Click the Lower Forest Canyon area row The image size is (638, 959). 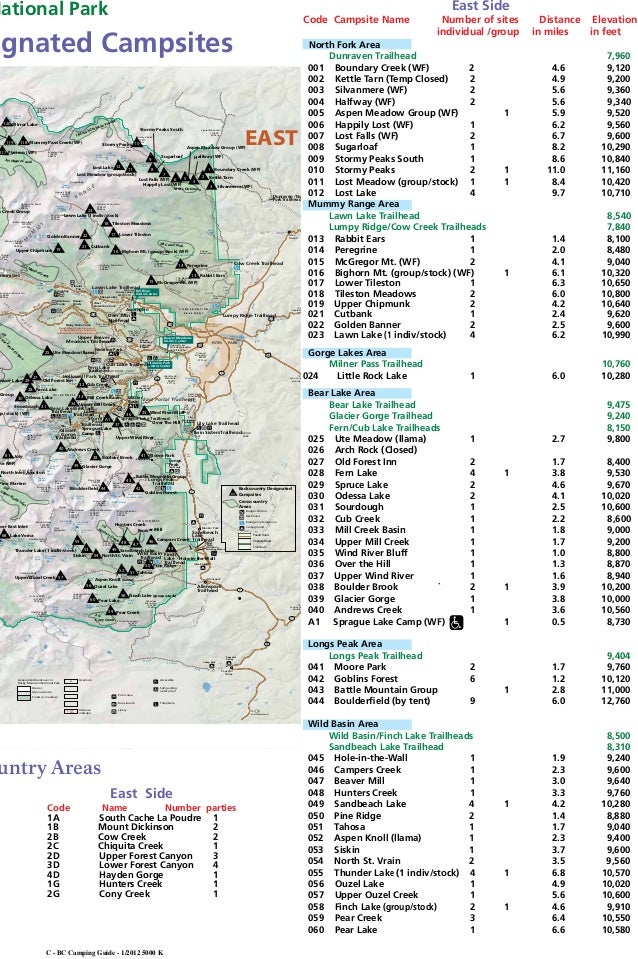pos(133,865)
